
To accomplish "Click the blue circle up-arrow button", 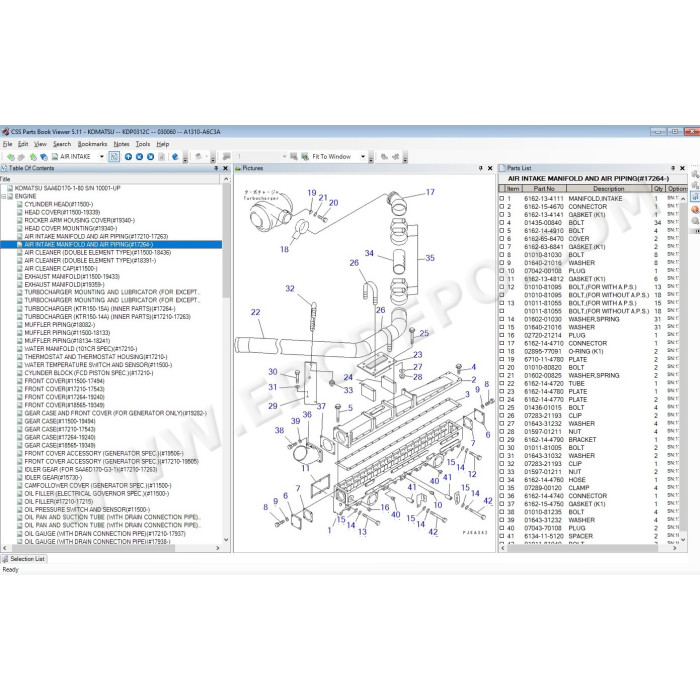I will [x=128, y=157].
